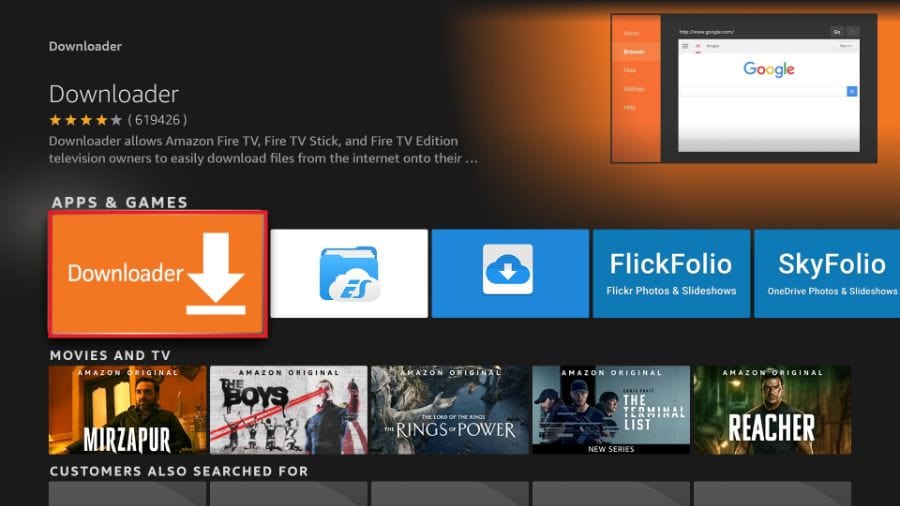Click the Downloader search term label
Viewport: 900px width, 506px height.
pos(85,46)
